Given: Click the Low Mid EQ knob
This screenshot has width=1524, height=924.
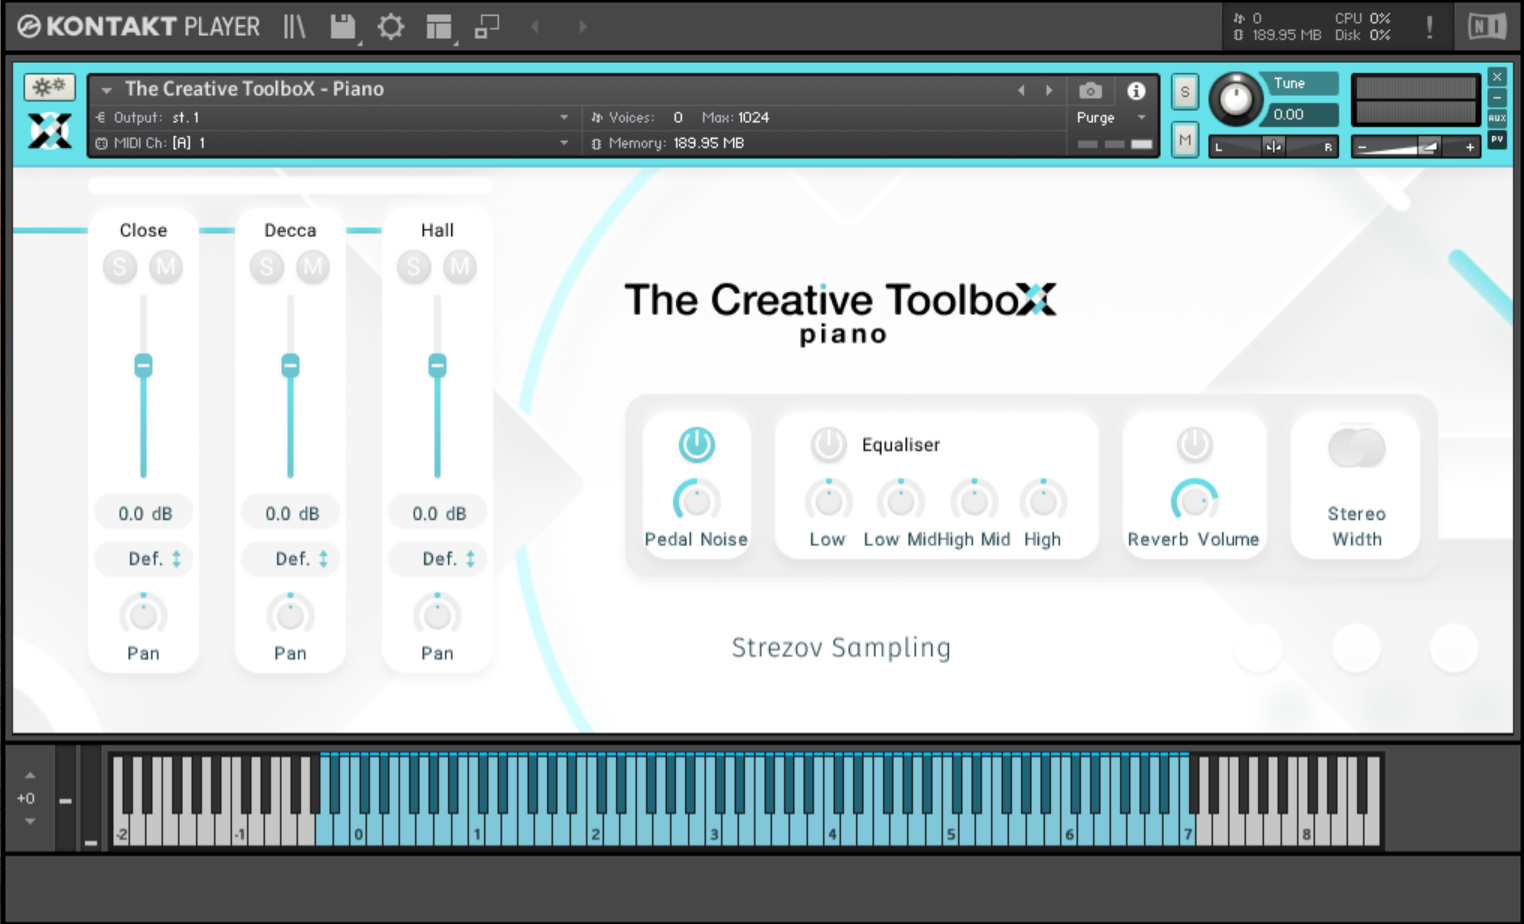Looking at the screenshot, I should pyautogui.click(x=900, y=501).
